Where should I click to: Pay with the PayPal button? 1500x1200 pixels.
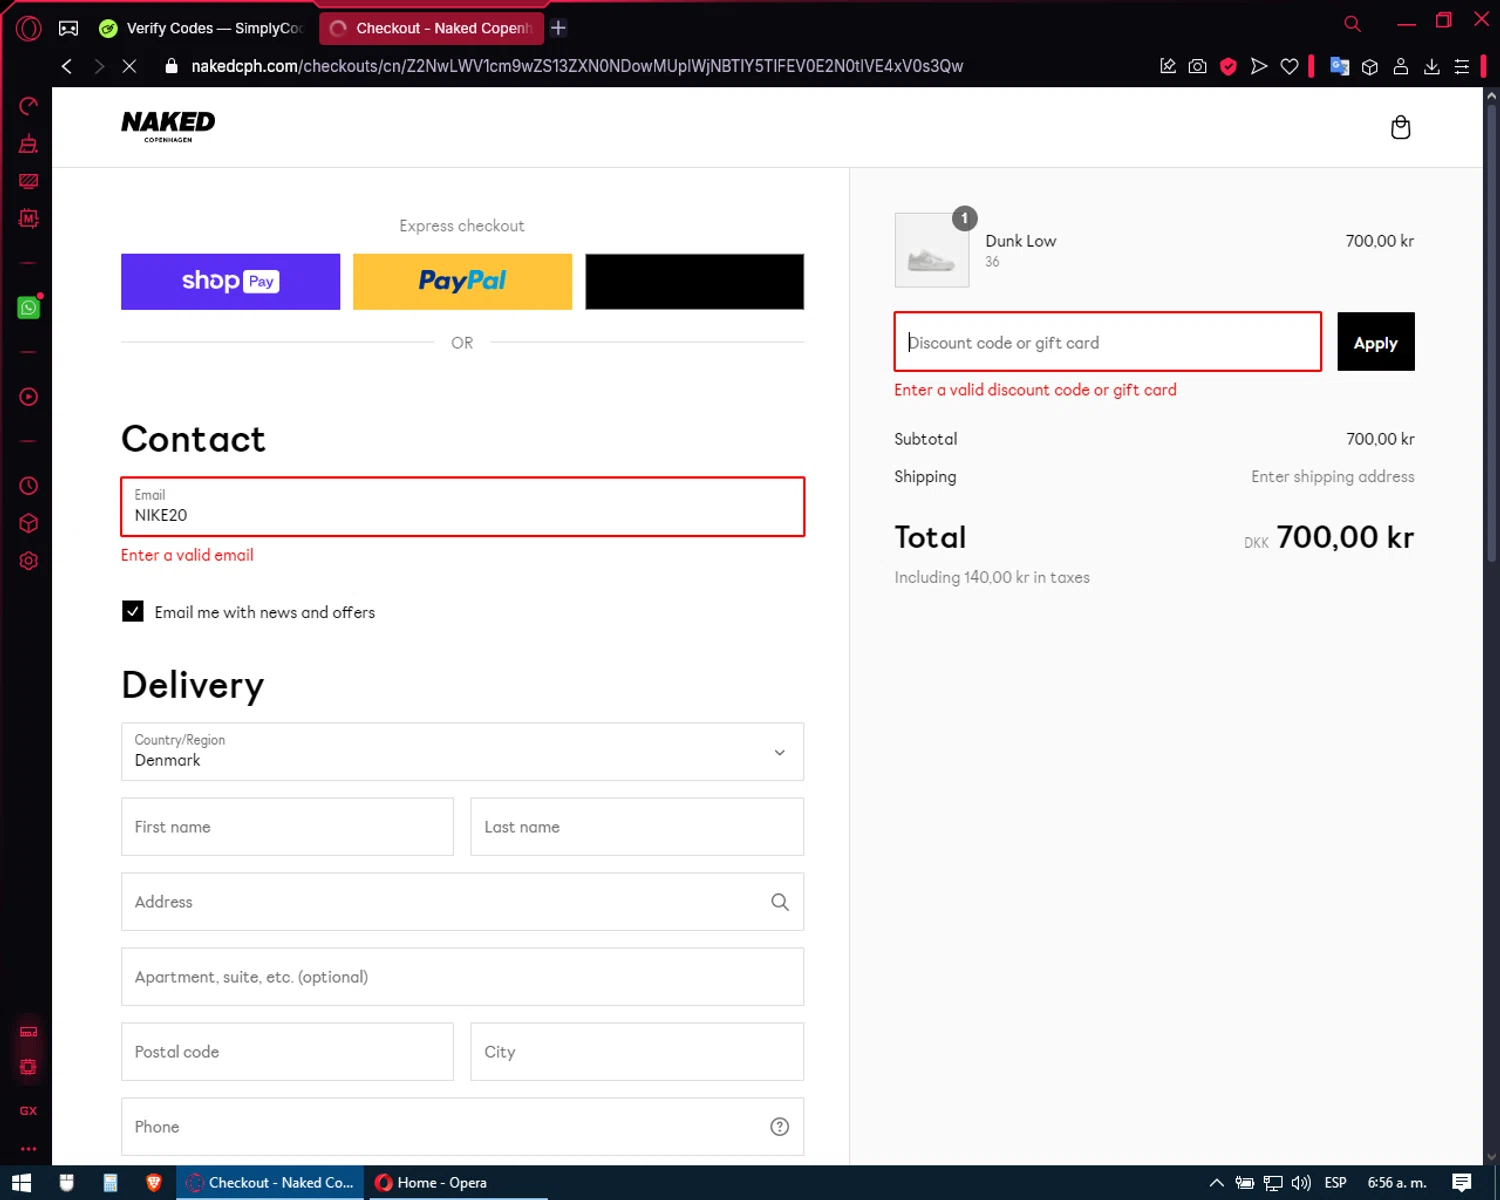coord(462,281)
